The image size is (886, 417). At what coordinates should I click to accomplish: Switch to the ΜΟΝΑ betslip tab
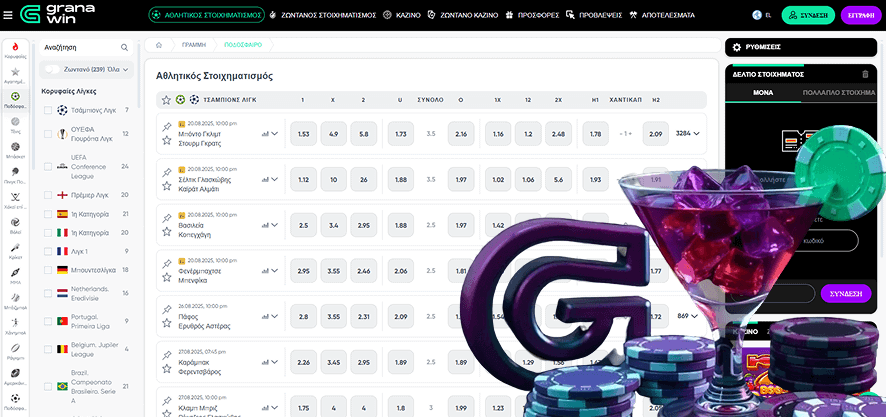pyautogui.click(x=763, y=93)
